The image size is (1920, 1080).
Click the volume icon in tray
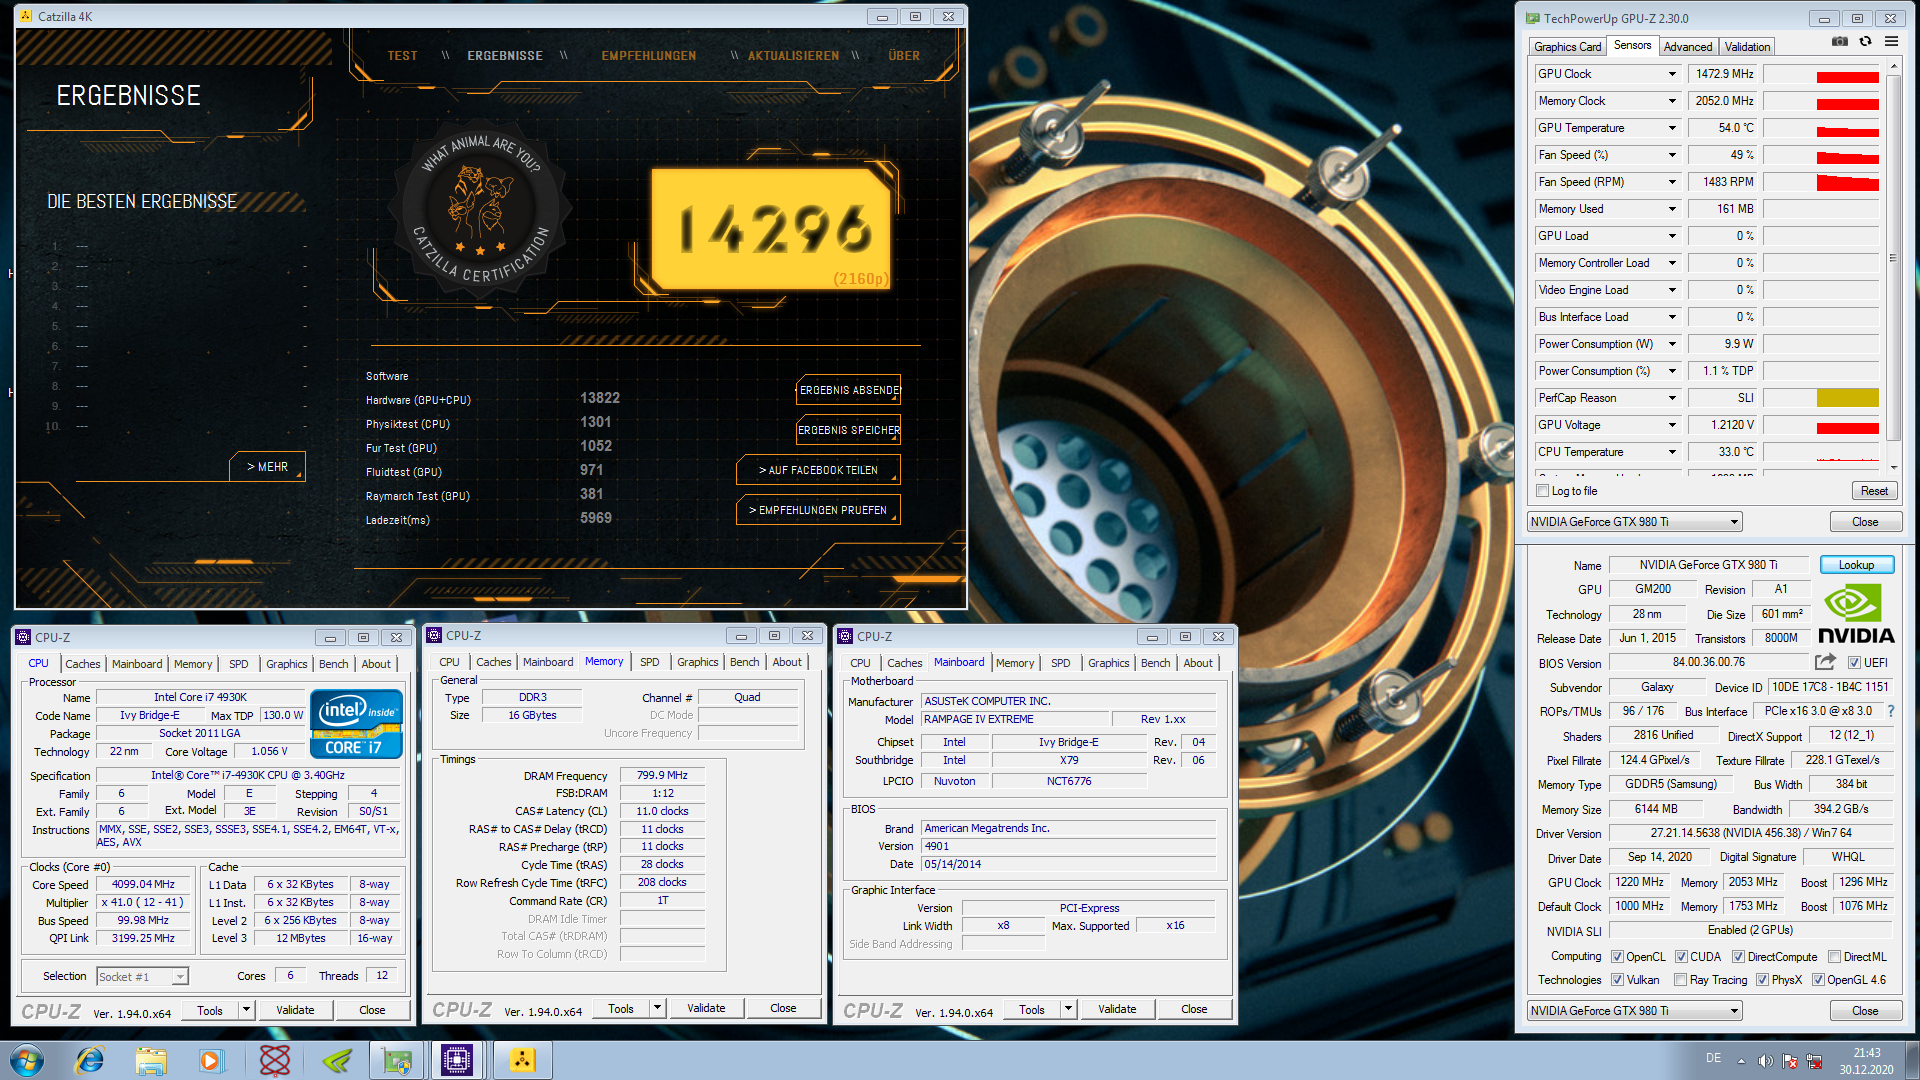1765,1060
